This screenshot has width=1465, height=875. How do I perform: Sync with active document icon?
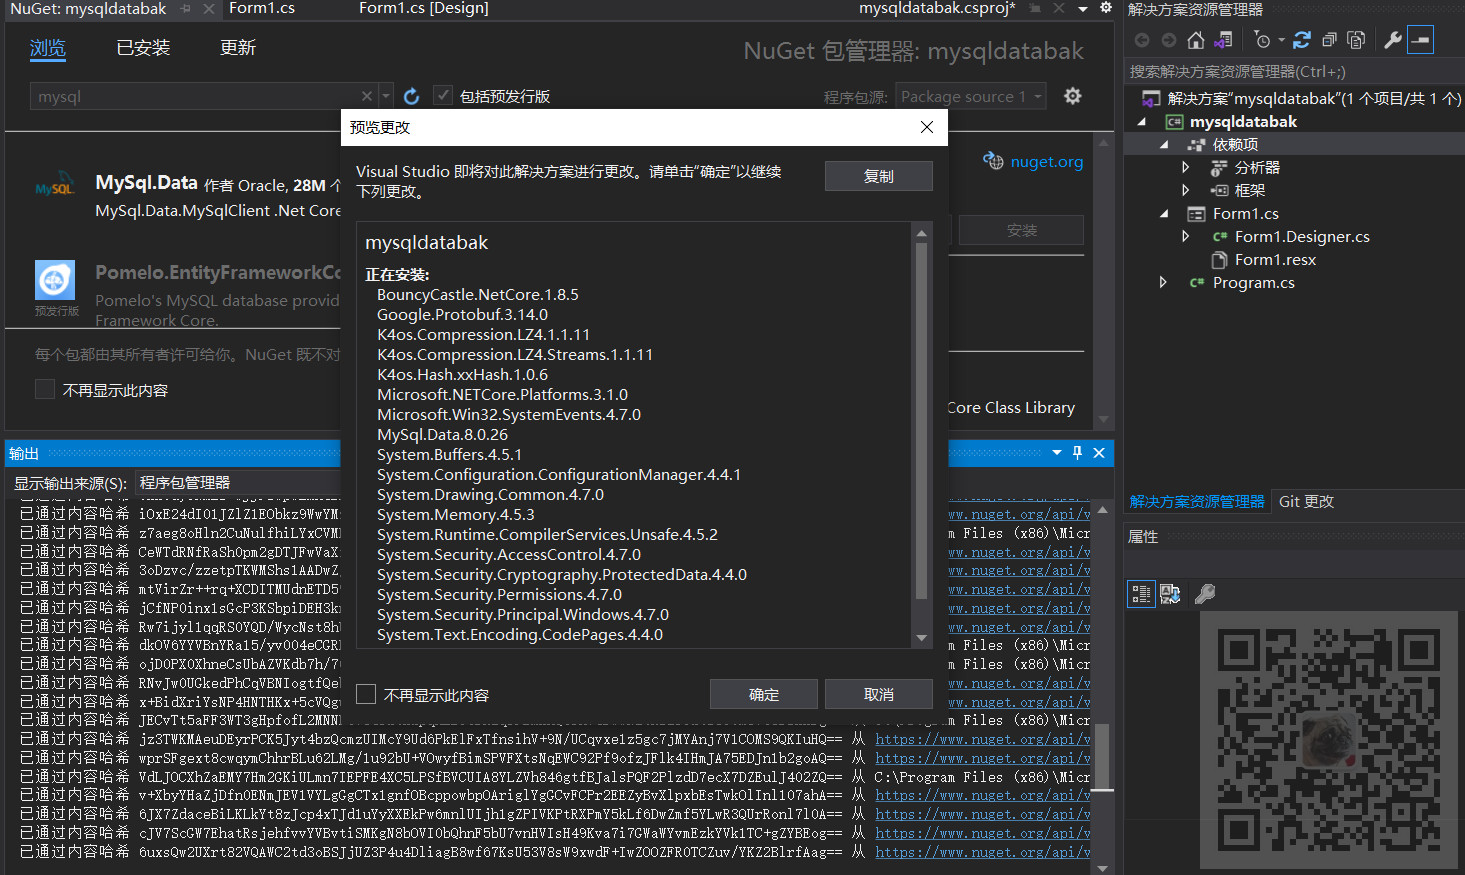tap(1302, 40)
